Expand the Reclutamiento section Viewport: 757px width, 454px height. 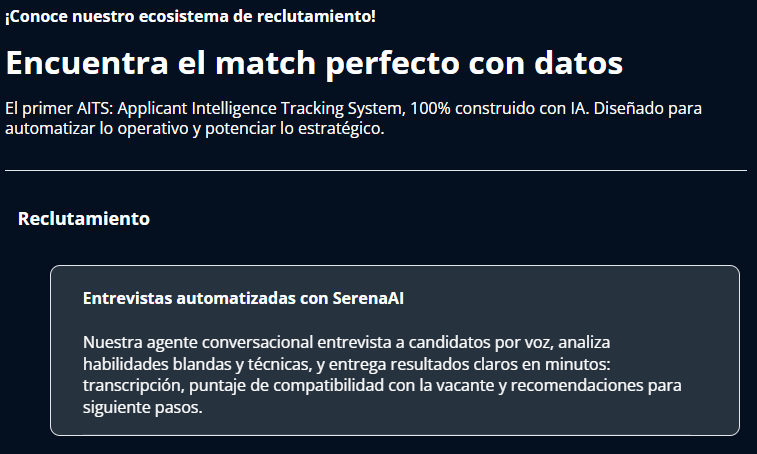click(84, 219)
